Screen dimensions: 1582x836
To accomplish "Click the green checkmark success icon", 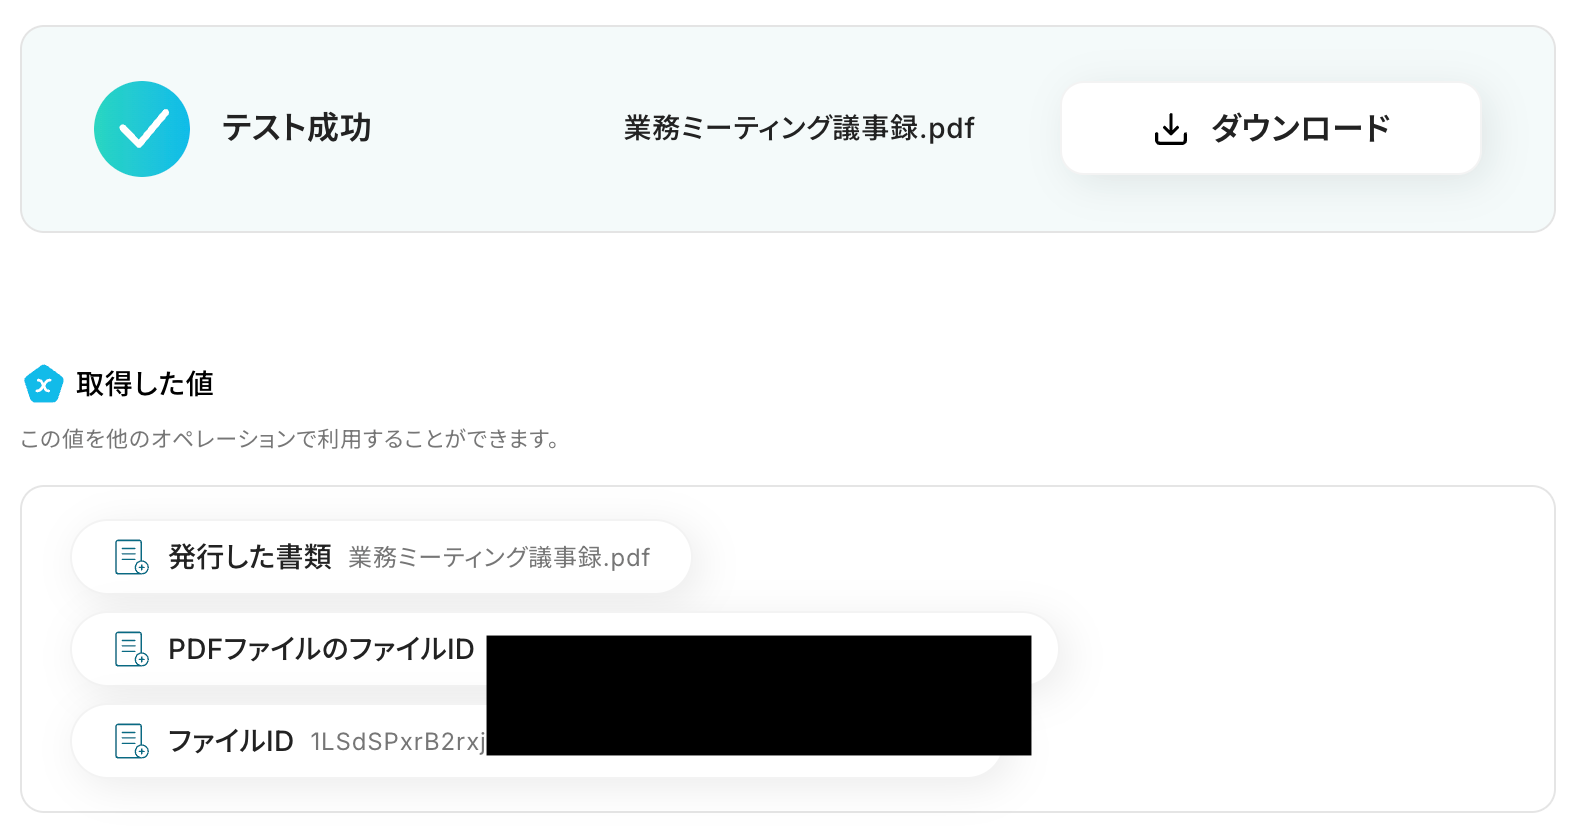I will [142, 129].
